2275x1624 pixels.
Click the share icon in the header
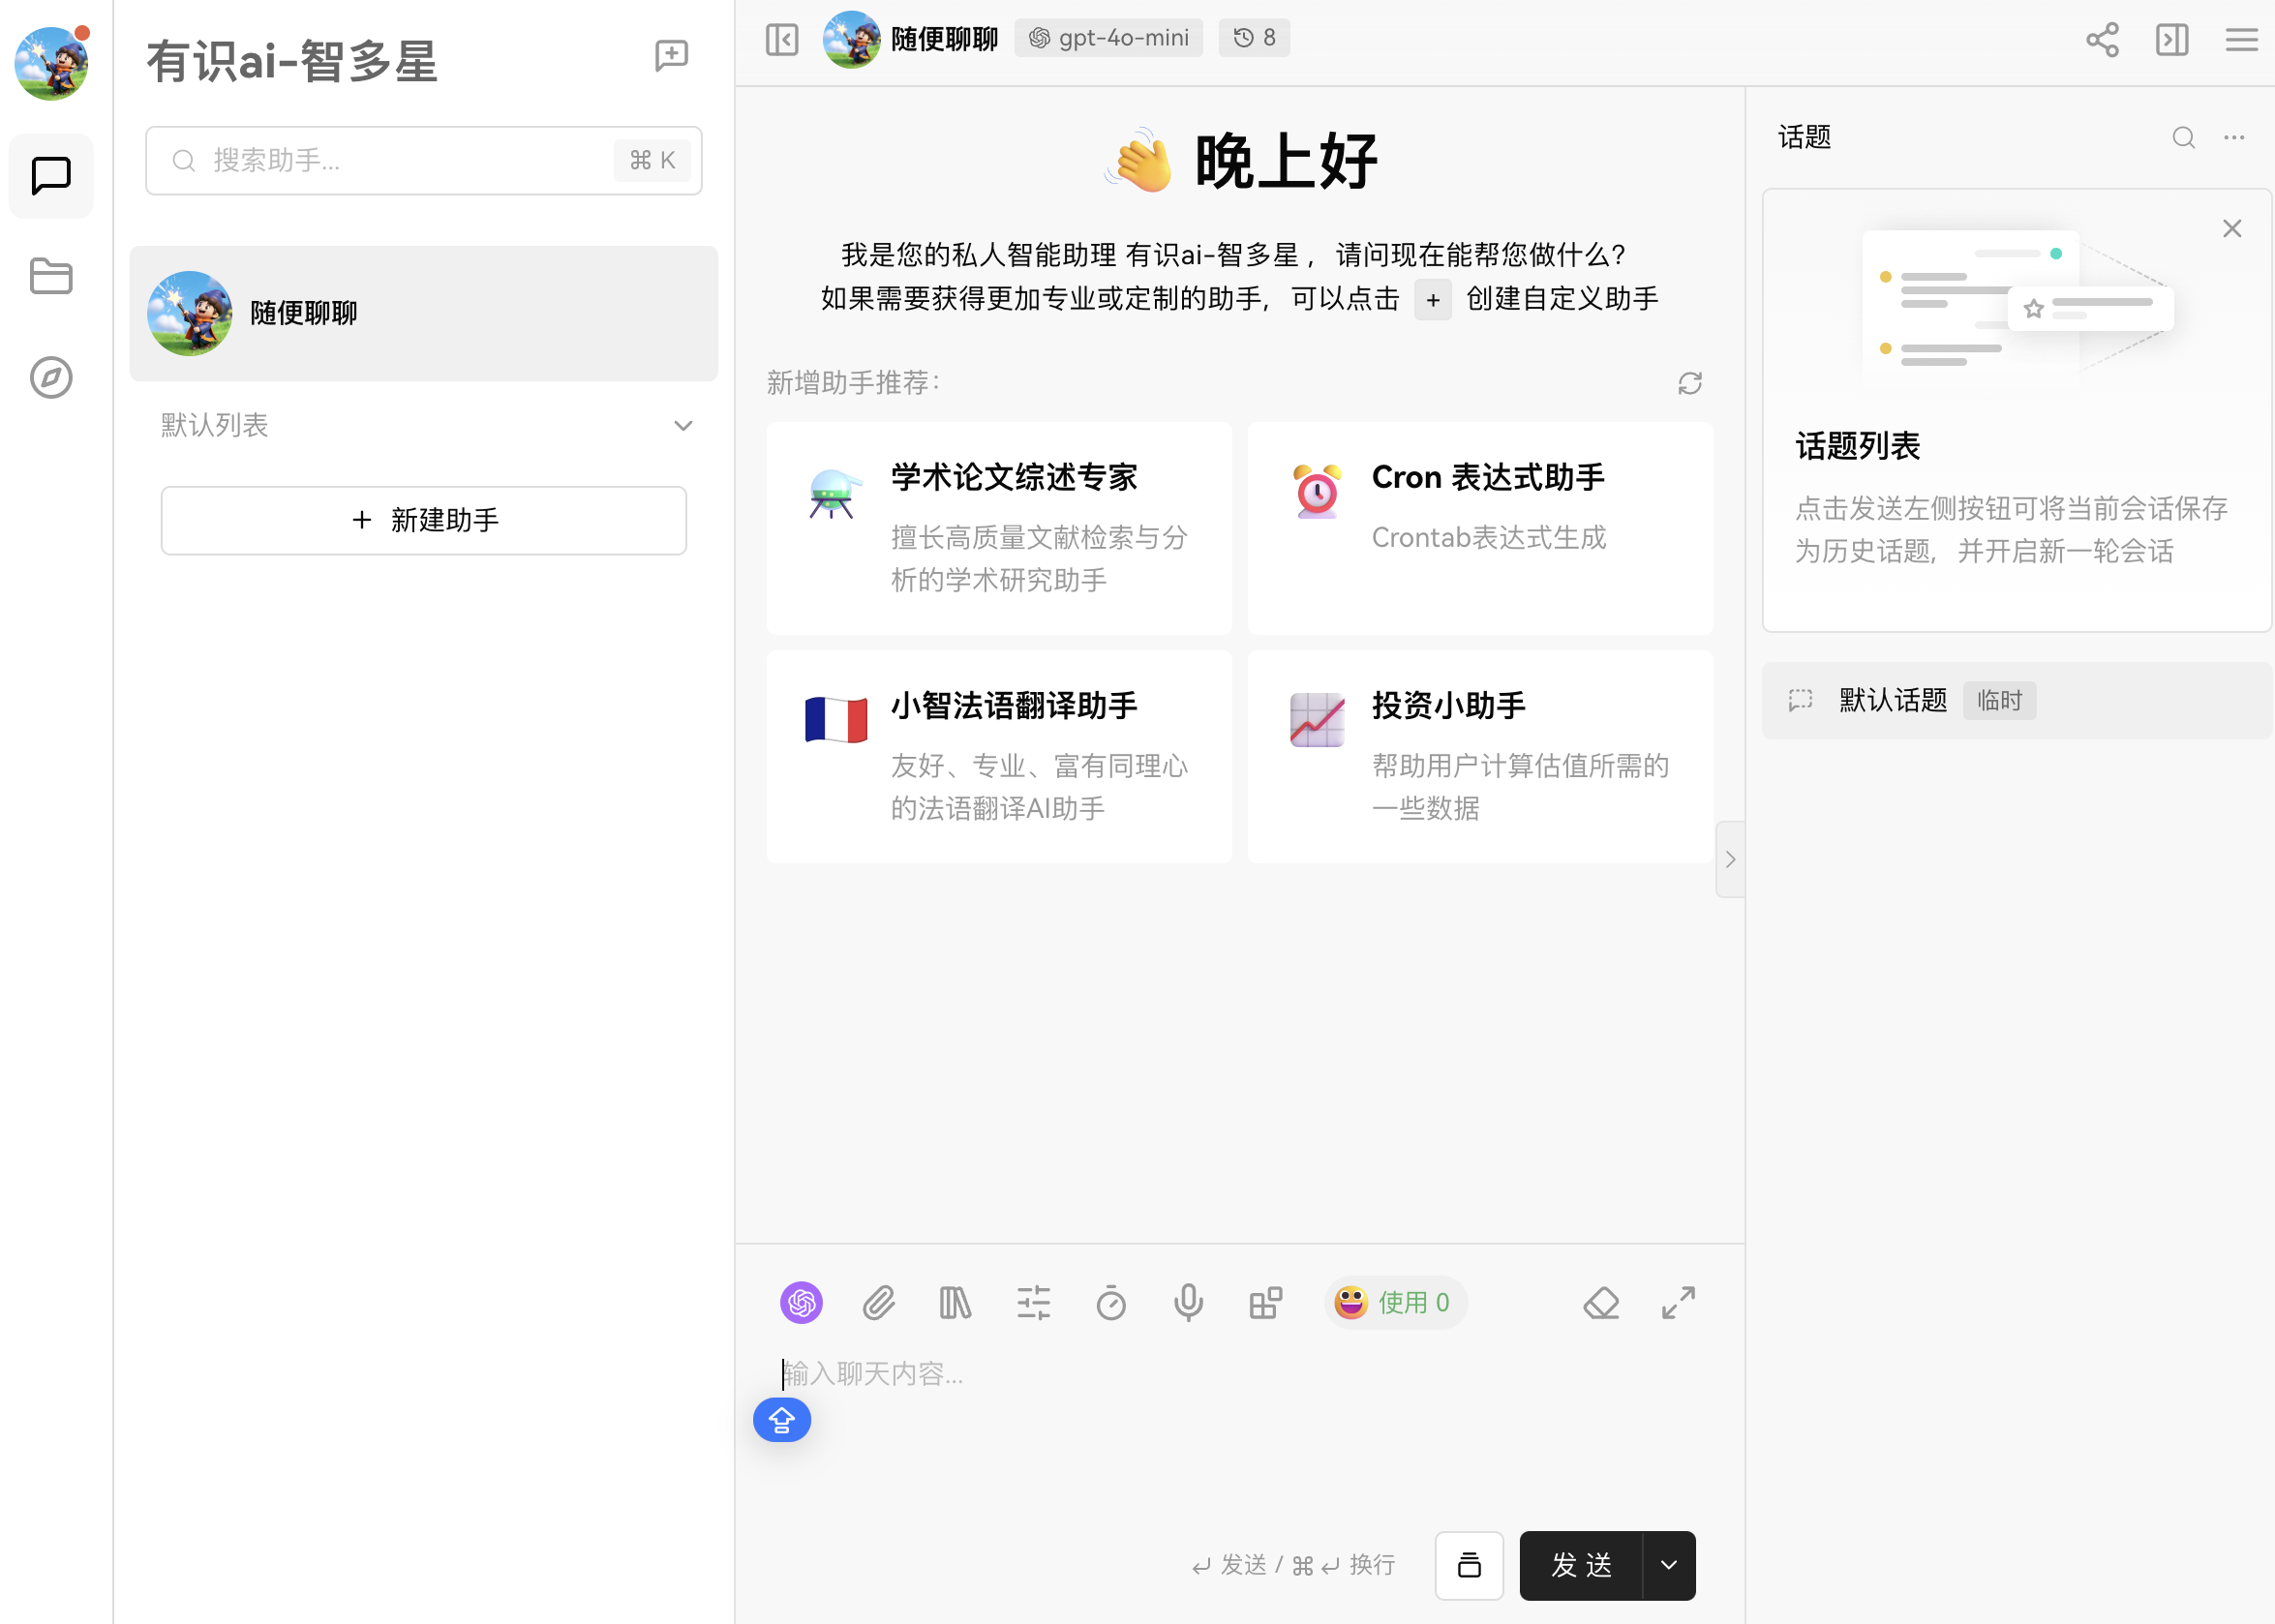point(2101,40)
